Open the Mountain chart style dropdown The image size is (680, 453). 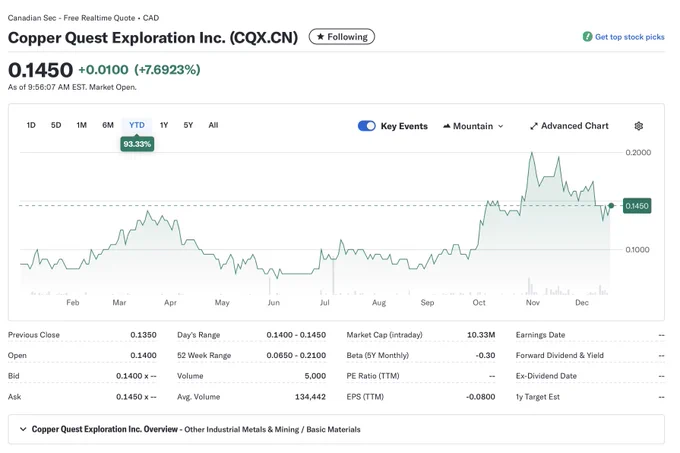click(473, 126)
